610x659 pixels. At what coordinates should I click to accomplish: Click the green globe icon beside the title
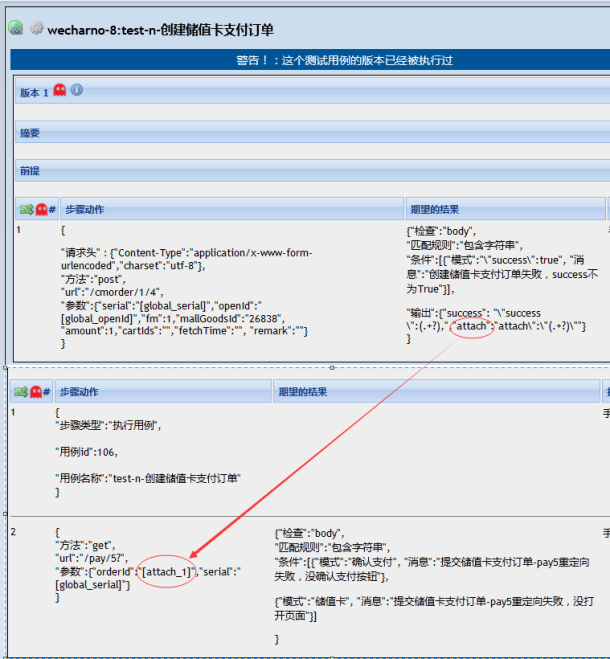point(16,29)
